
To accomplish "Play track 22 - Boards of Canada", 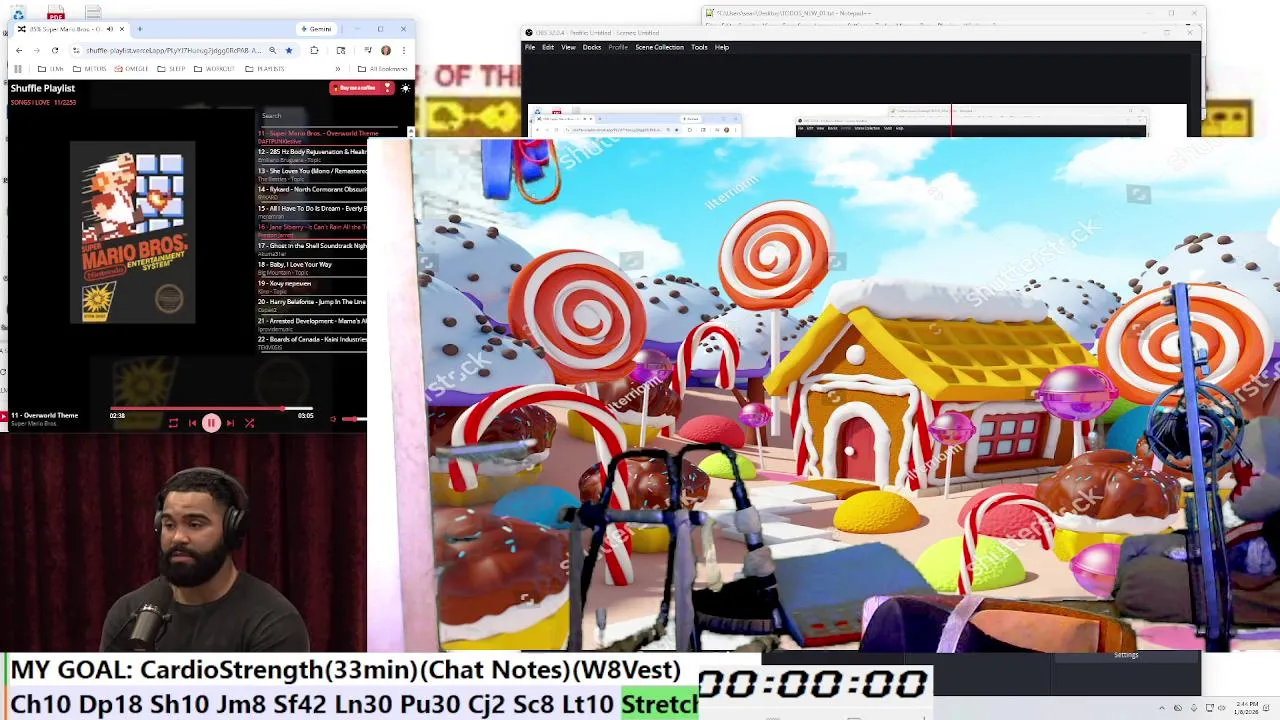I will [312, 342].
